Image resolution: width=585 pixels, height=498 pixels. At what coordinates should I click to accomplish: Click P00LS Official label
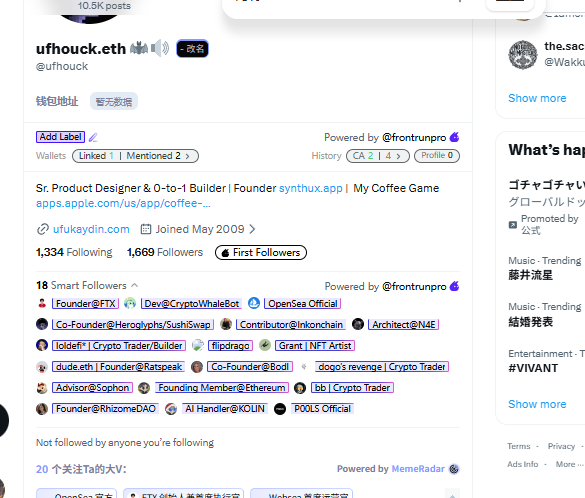point(322,409)
